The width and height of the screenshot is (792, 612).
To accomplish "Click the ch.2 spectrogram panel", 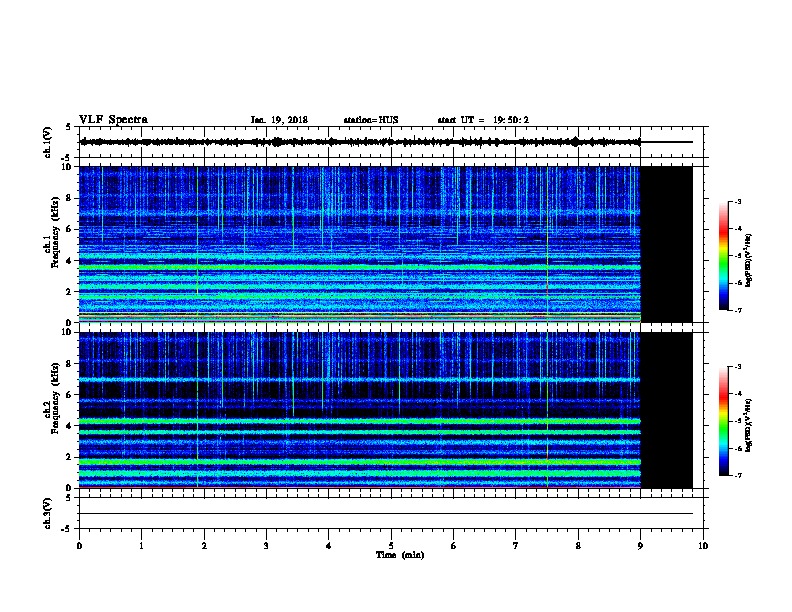I will click(386, 410).
